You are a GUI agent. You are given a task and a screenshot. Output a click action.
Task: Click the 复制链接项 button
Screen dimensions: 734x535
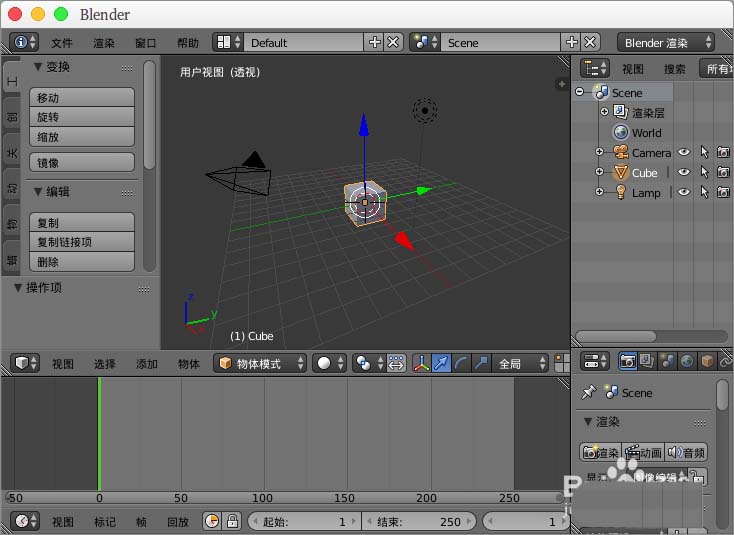click(82, 242)
